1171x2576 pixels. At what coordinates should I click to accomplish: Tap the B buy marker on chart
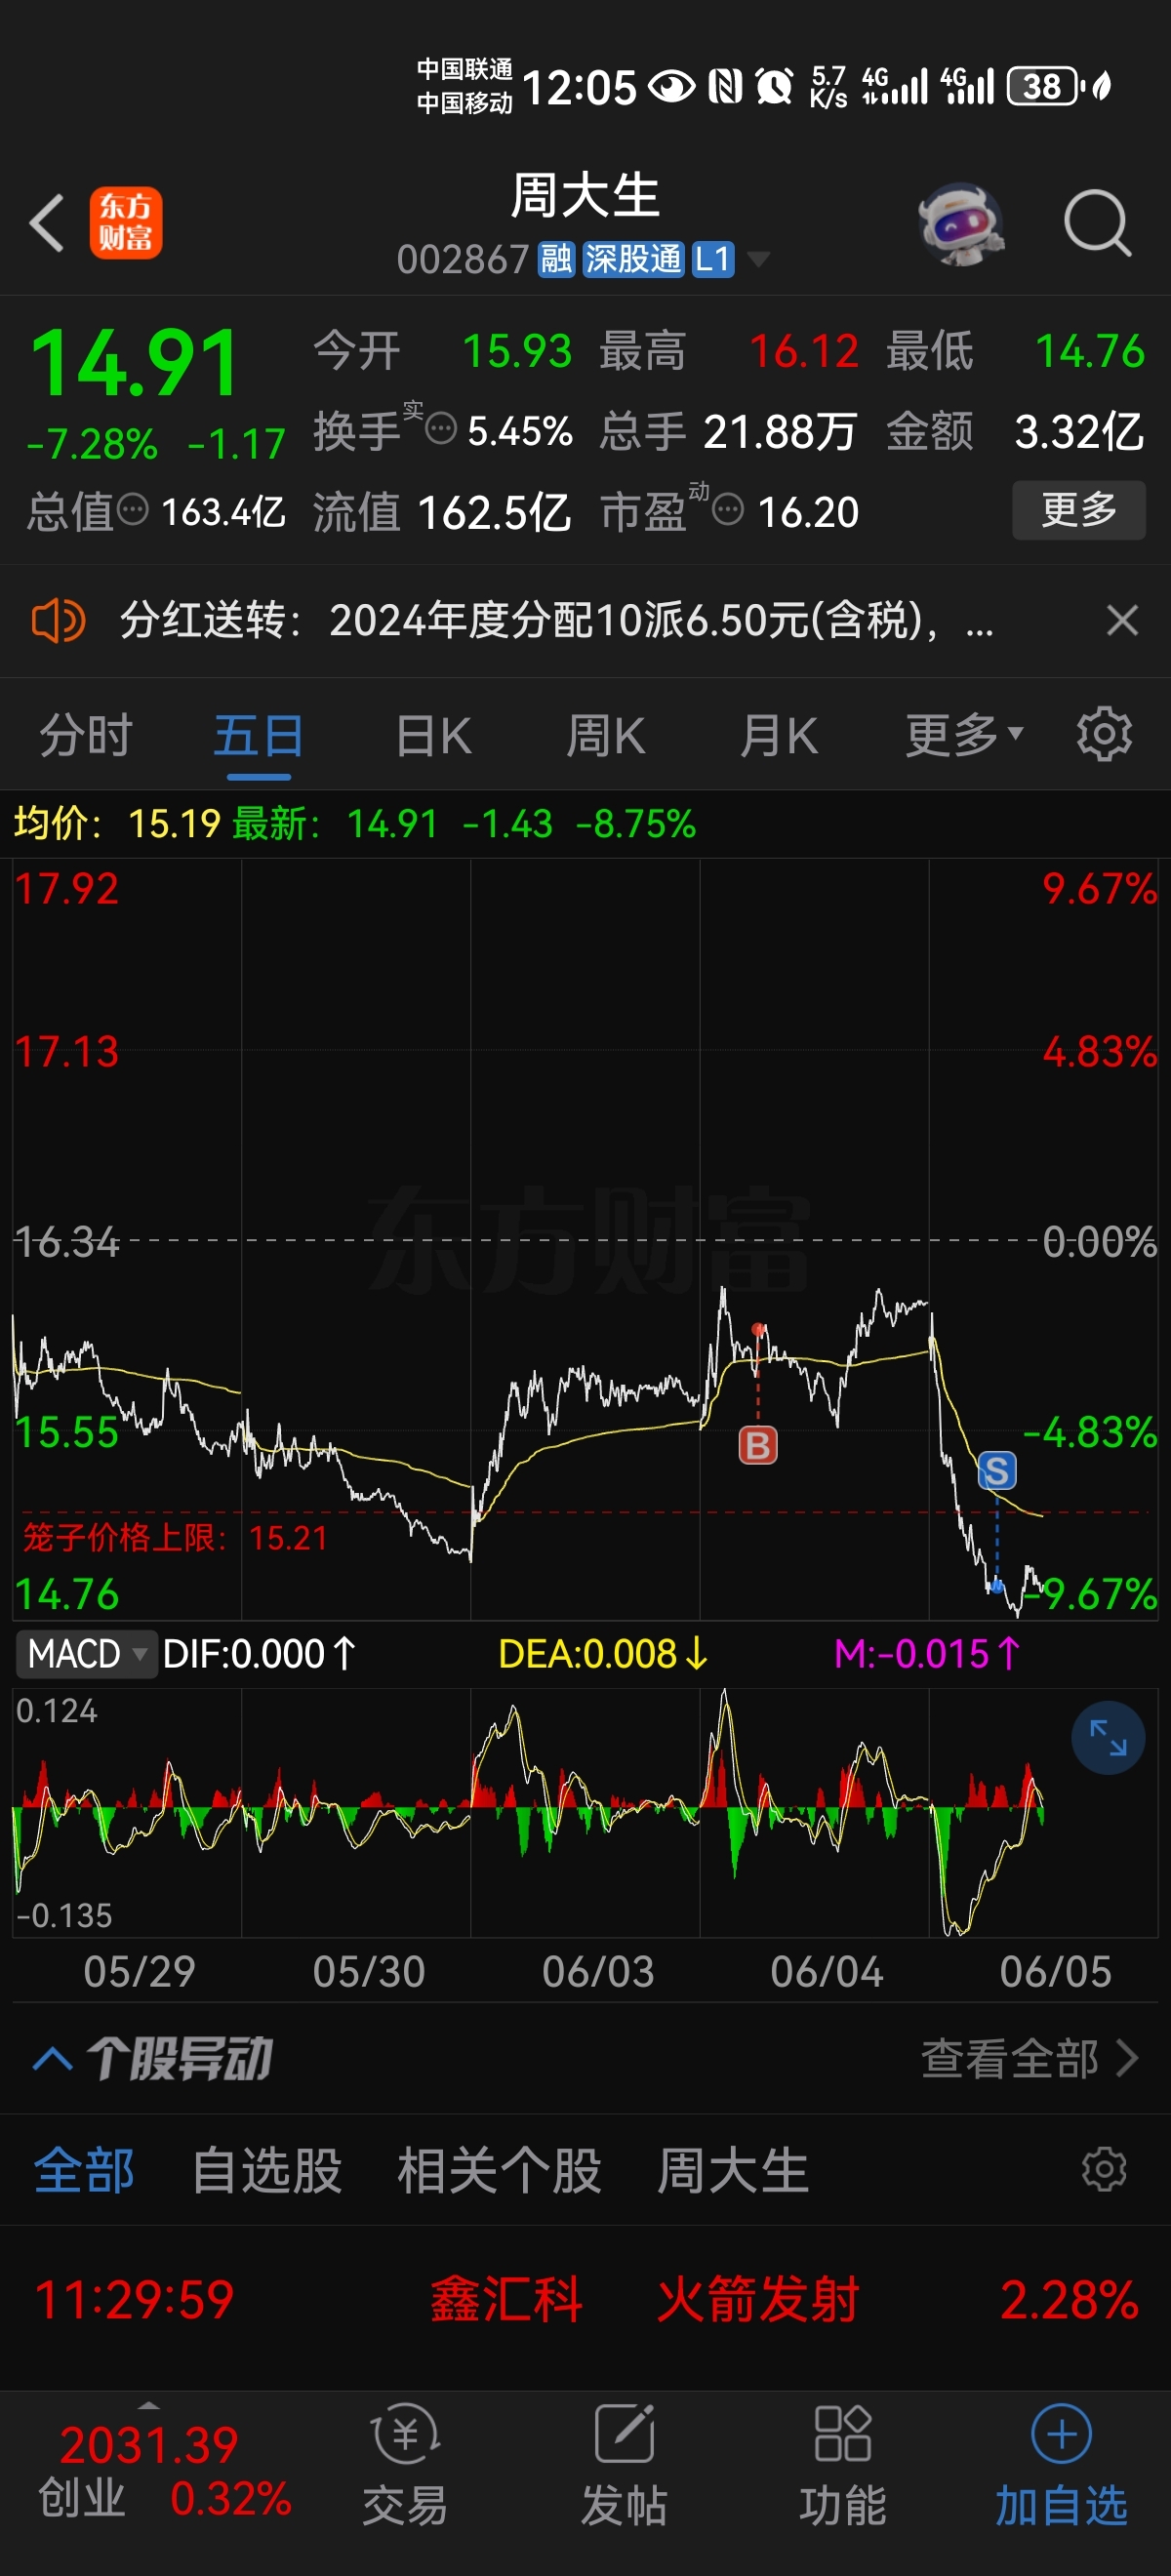point(758,1445)
